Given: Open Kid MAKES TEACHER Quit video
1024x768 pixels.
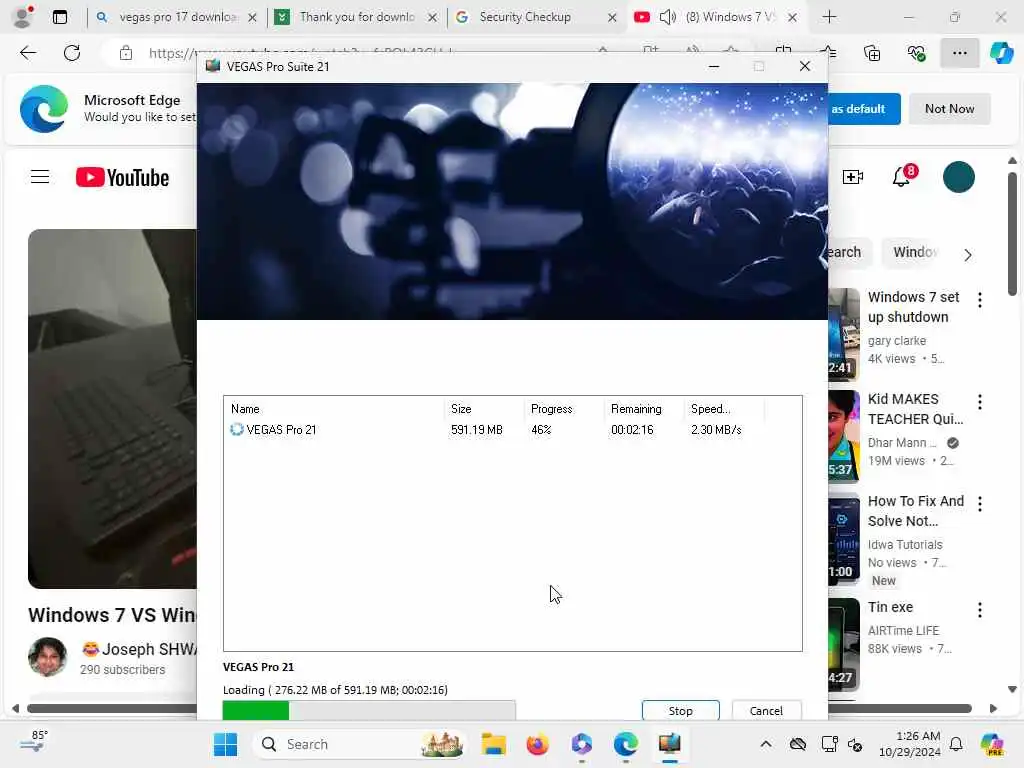Looking at the screenshot, I should pos(915,409).
